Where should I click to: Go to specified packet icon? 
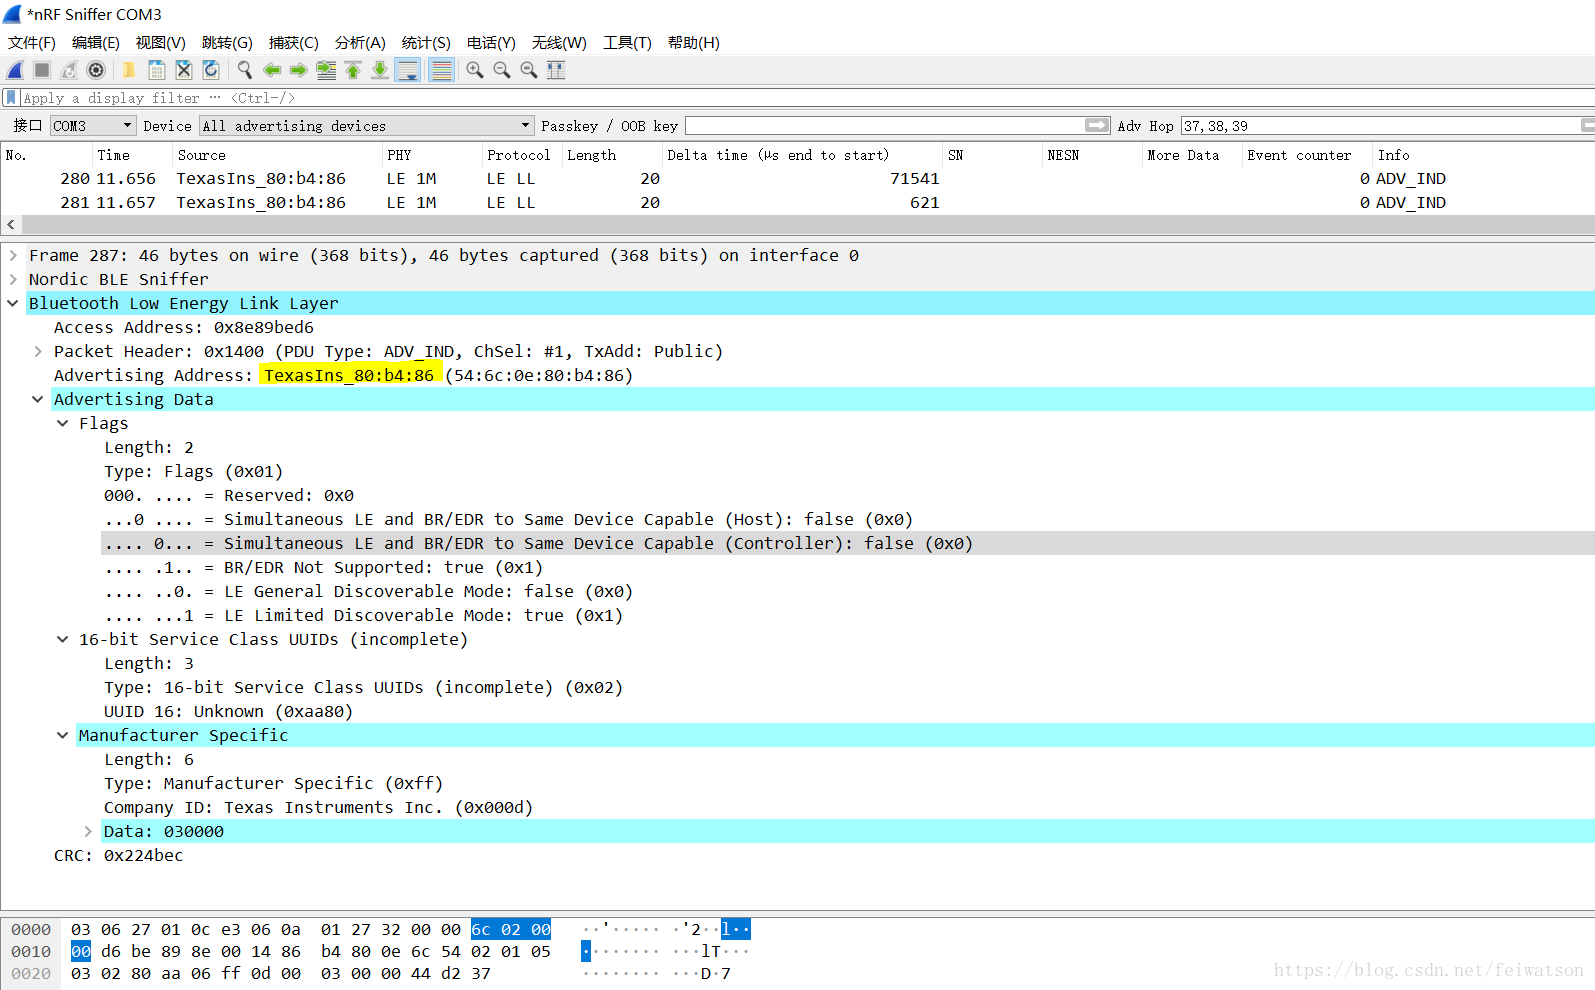[326, 70]
